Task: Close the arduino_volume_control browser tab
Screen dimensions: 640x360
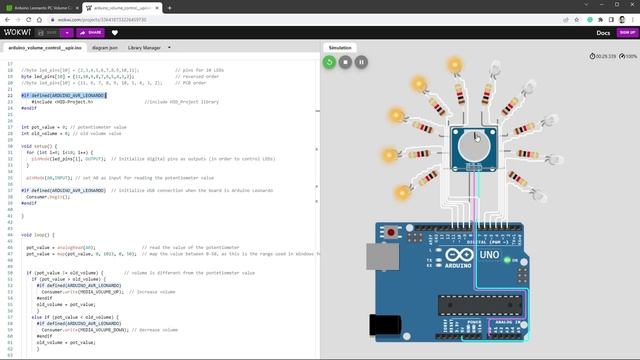Action: [157, 8]
